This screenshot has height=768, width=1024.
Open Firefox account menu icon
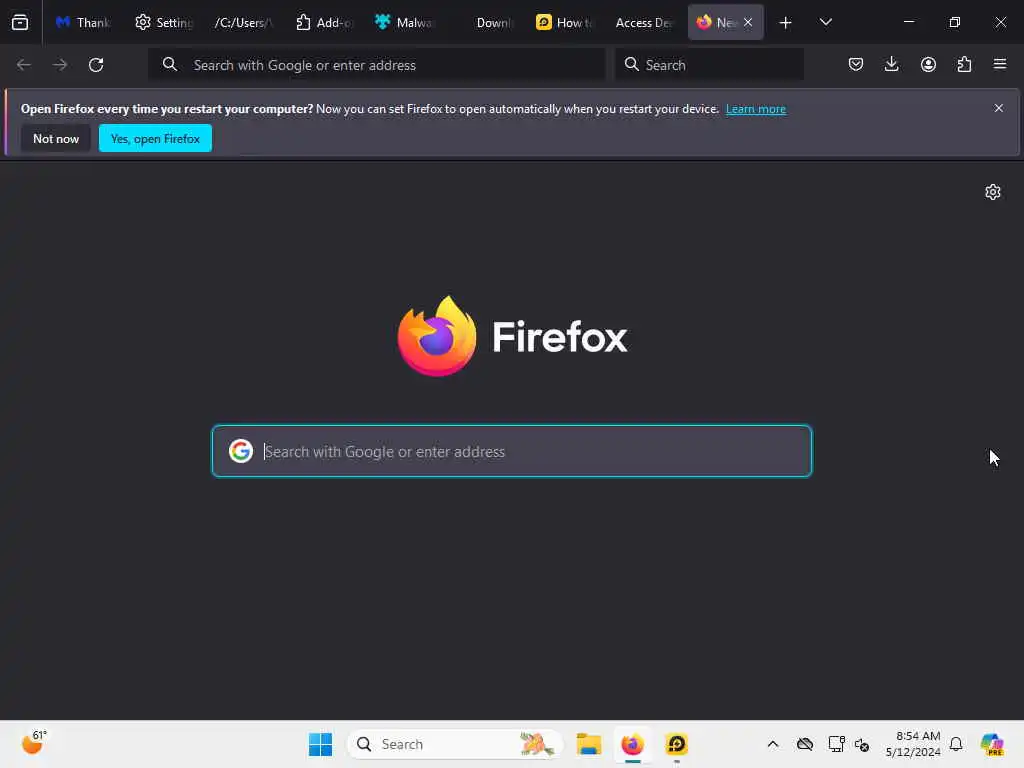[928, 64]
